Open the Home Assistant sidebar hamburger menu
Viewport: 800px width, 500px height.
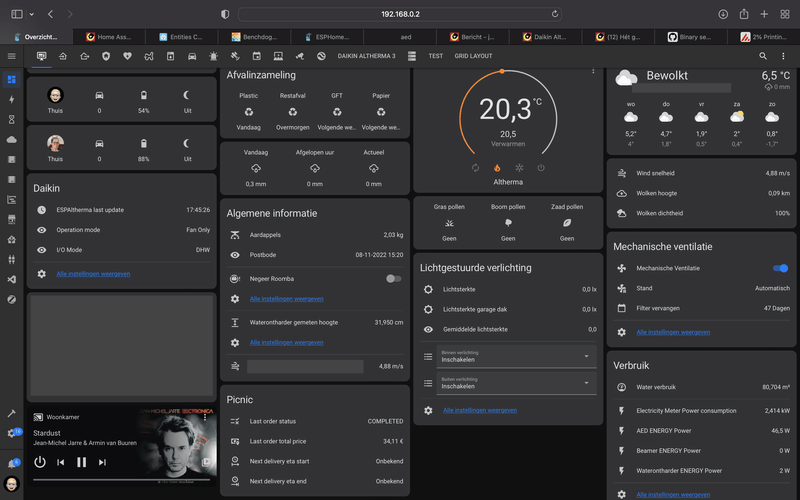(x=11, y=56)
